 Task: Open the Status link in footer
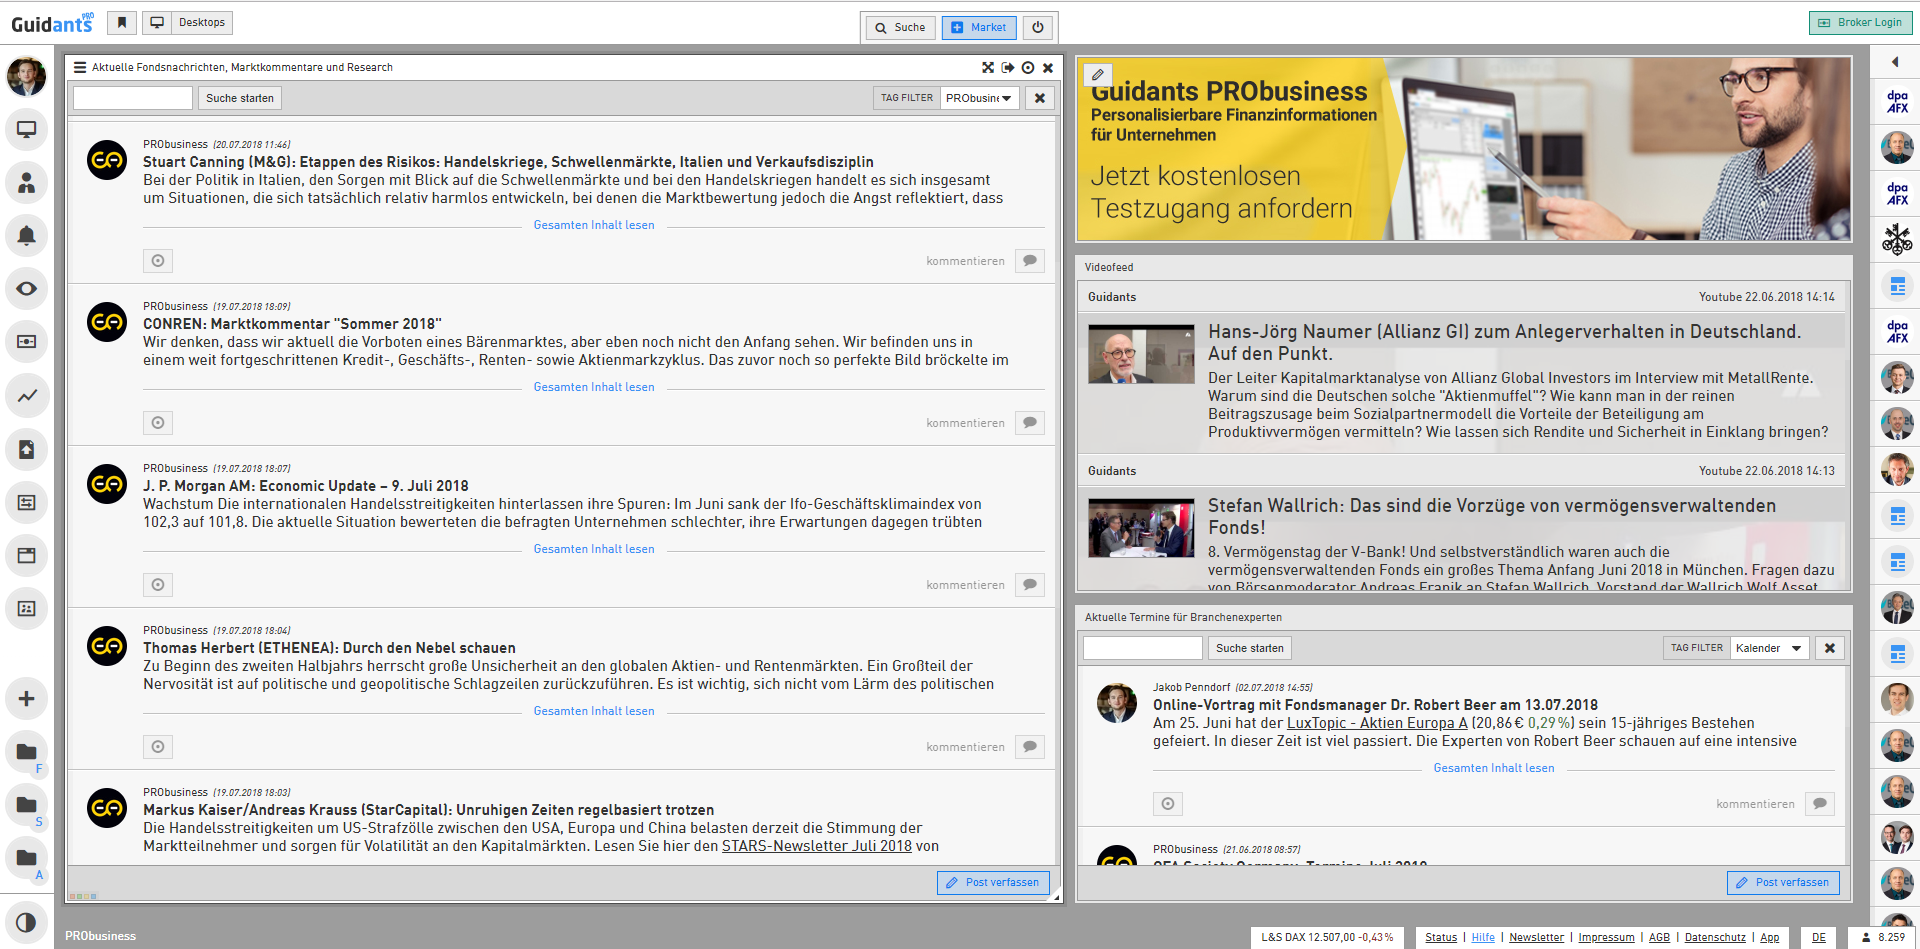(x=1441, y=937)
